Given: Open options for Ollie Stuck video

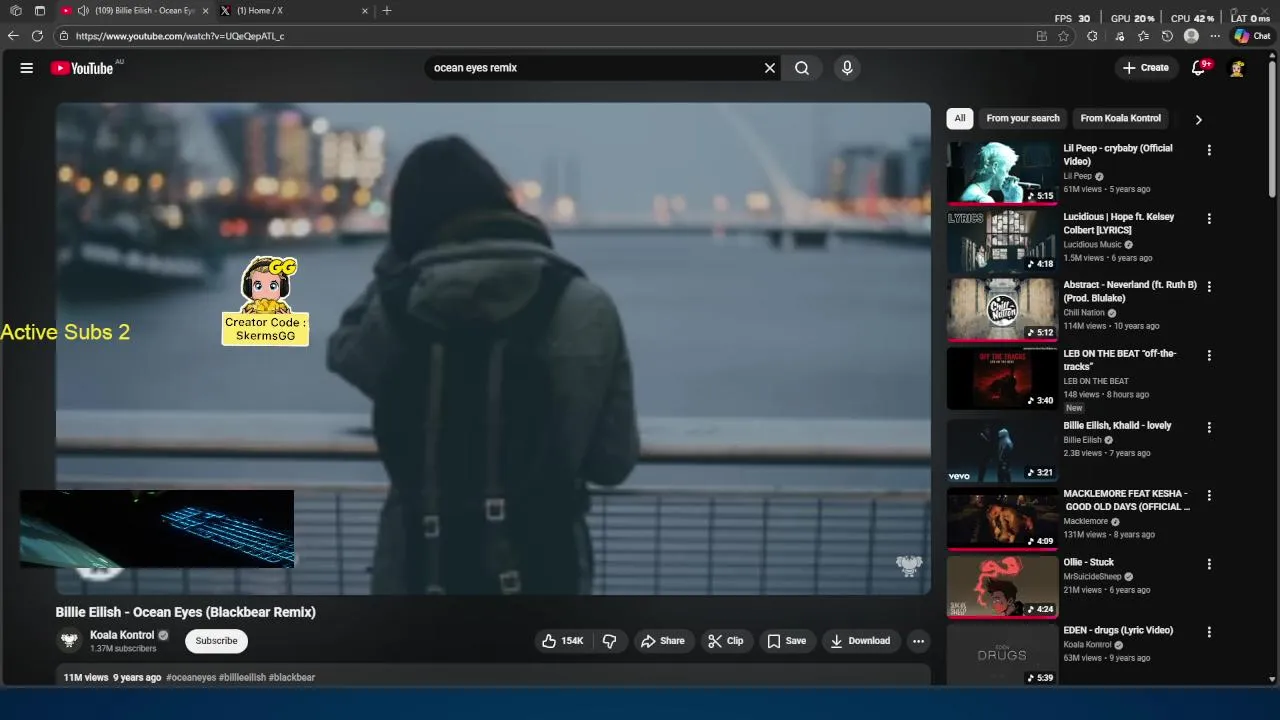Looking at the screenshot, I should pyautogui.click(x=1209, y=564).
